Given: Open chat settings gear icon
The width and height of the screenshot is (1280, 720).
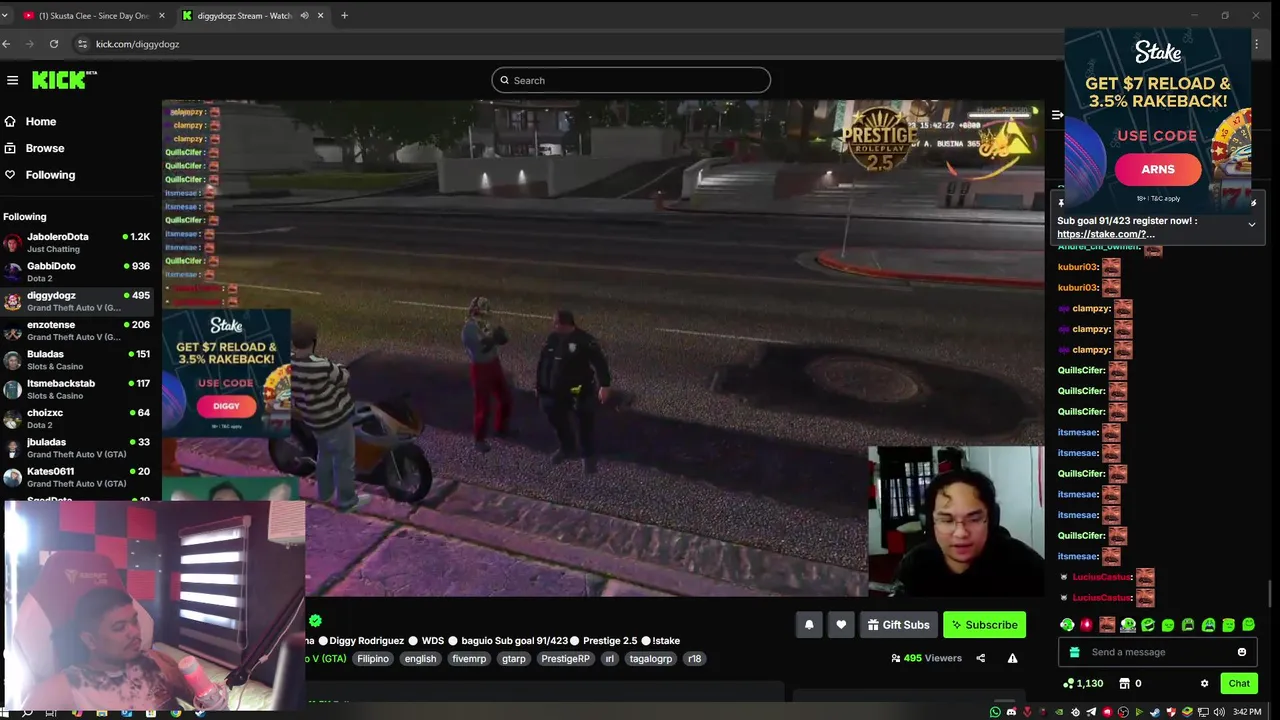Looking at the screenshot, I should coord(1204,683).
